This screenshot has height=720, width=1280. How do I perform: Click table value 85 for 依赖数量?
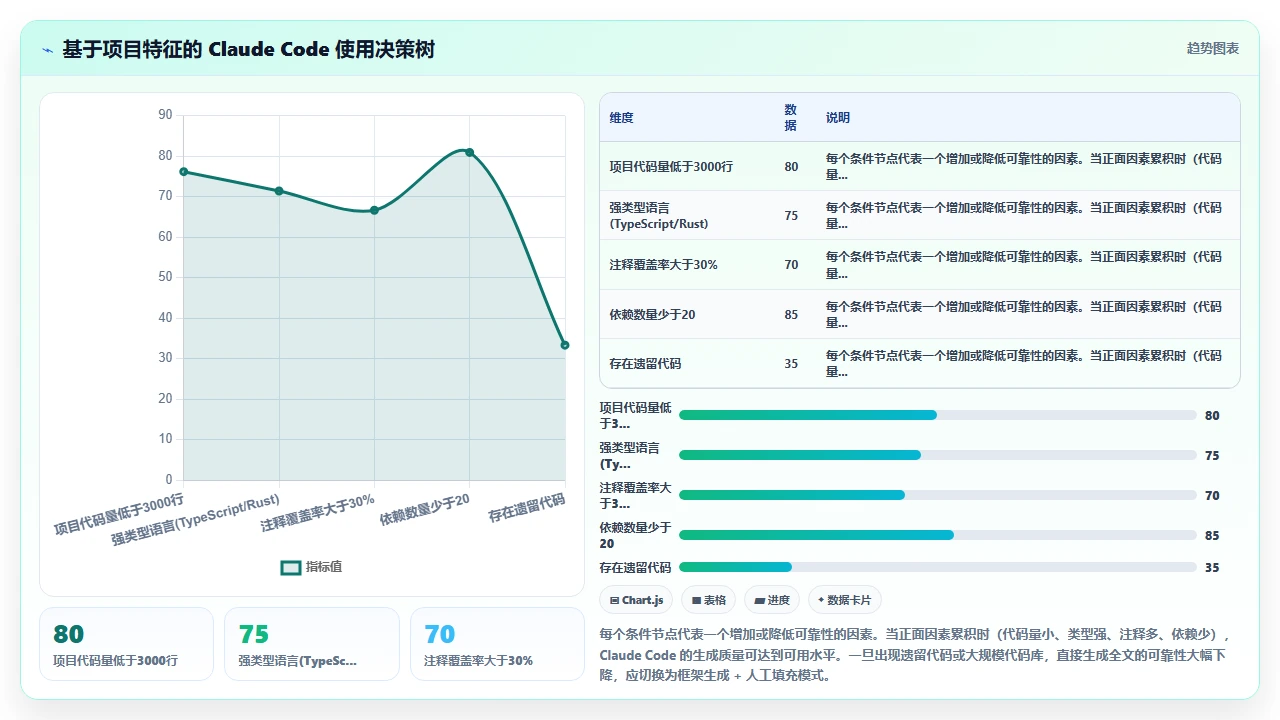coord(791,314)
